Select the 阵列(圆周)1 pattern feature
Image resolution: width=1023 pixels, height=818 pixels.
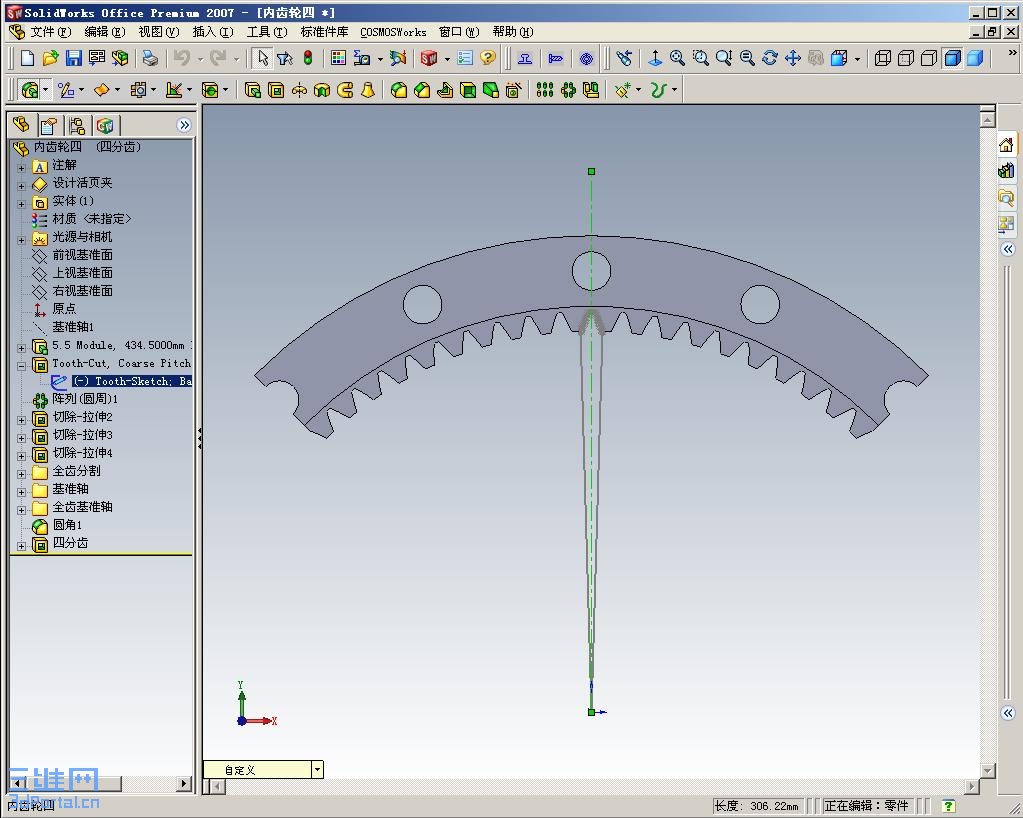coord(85,399)
